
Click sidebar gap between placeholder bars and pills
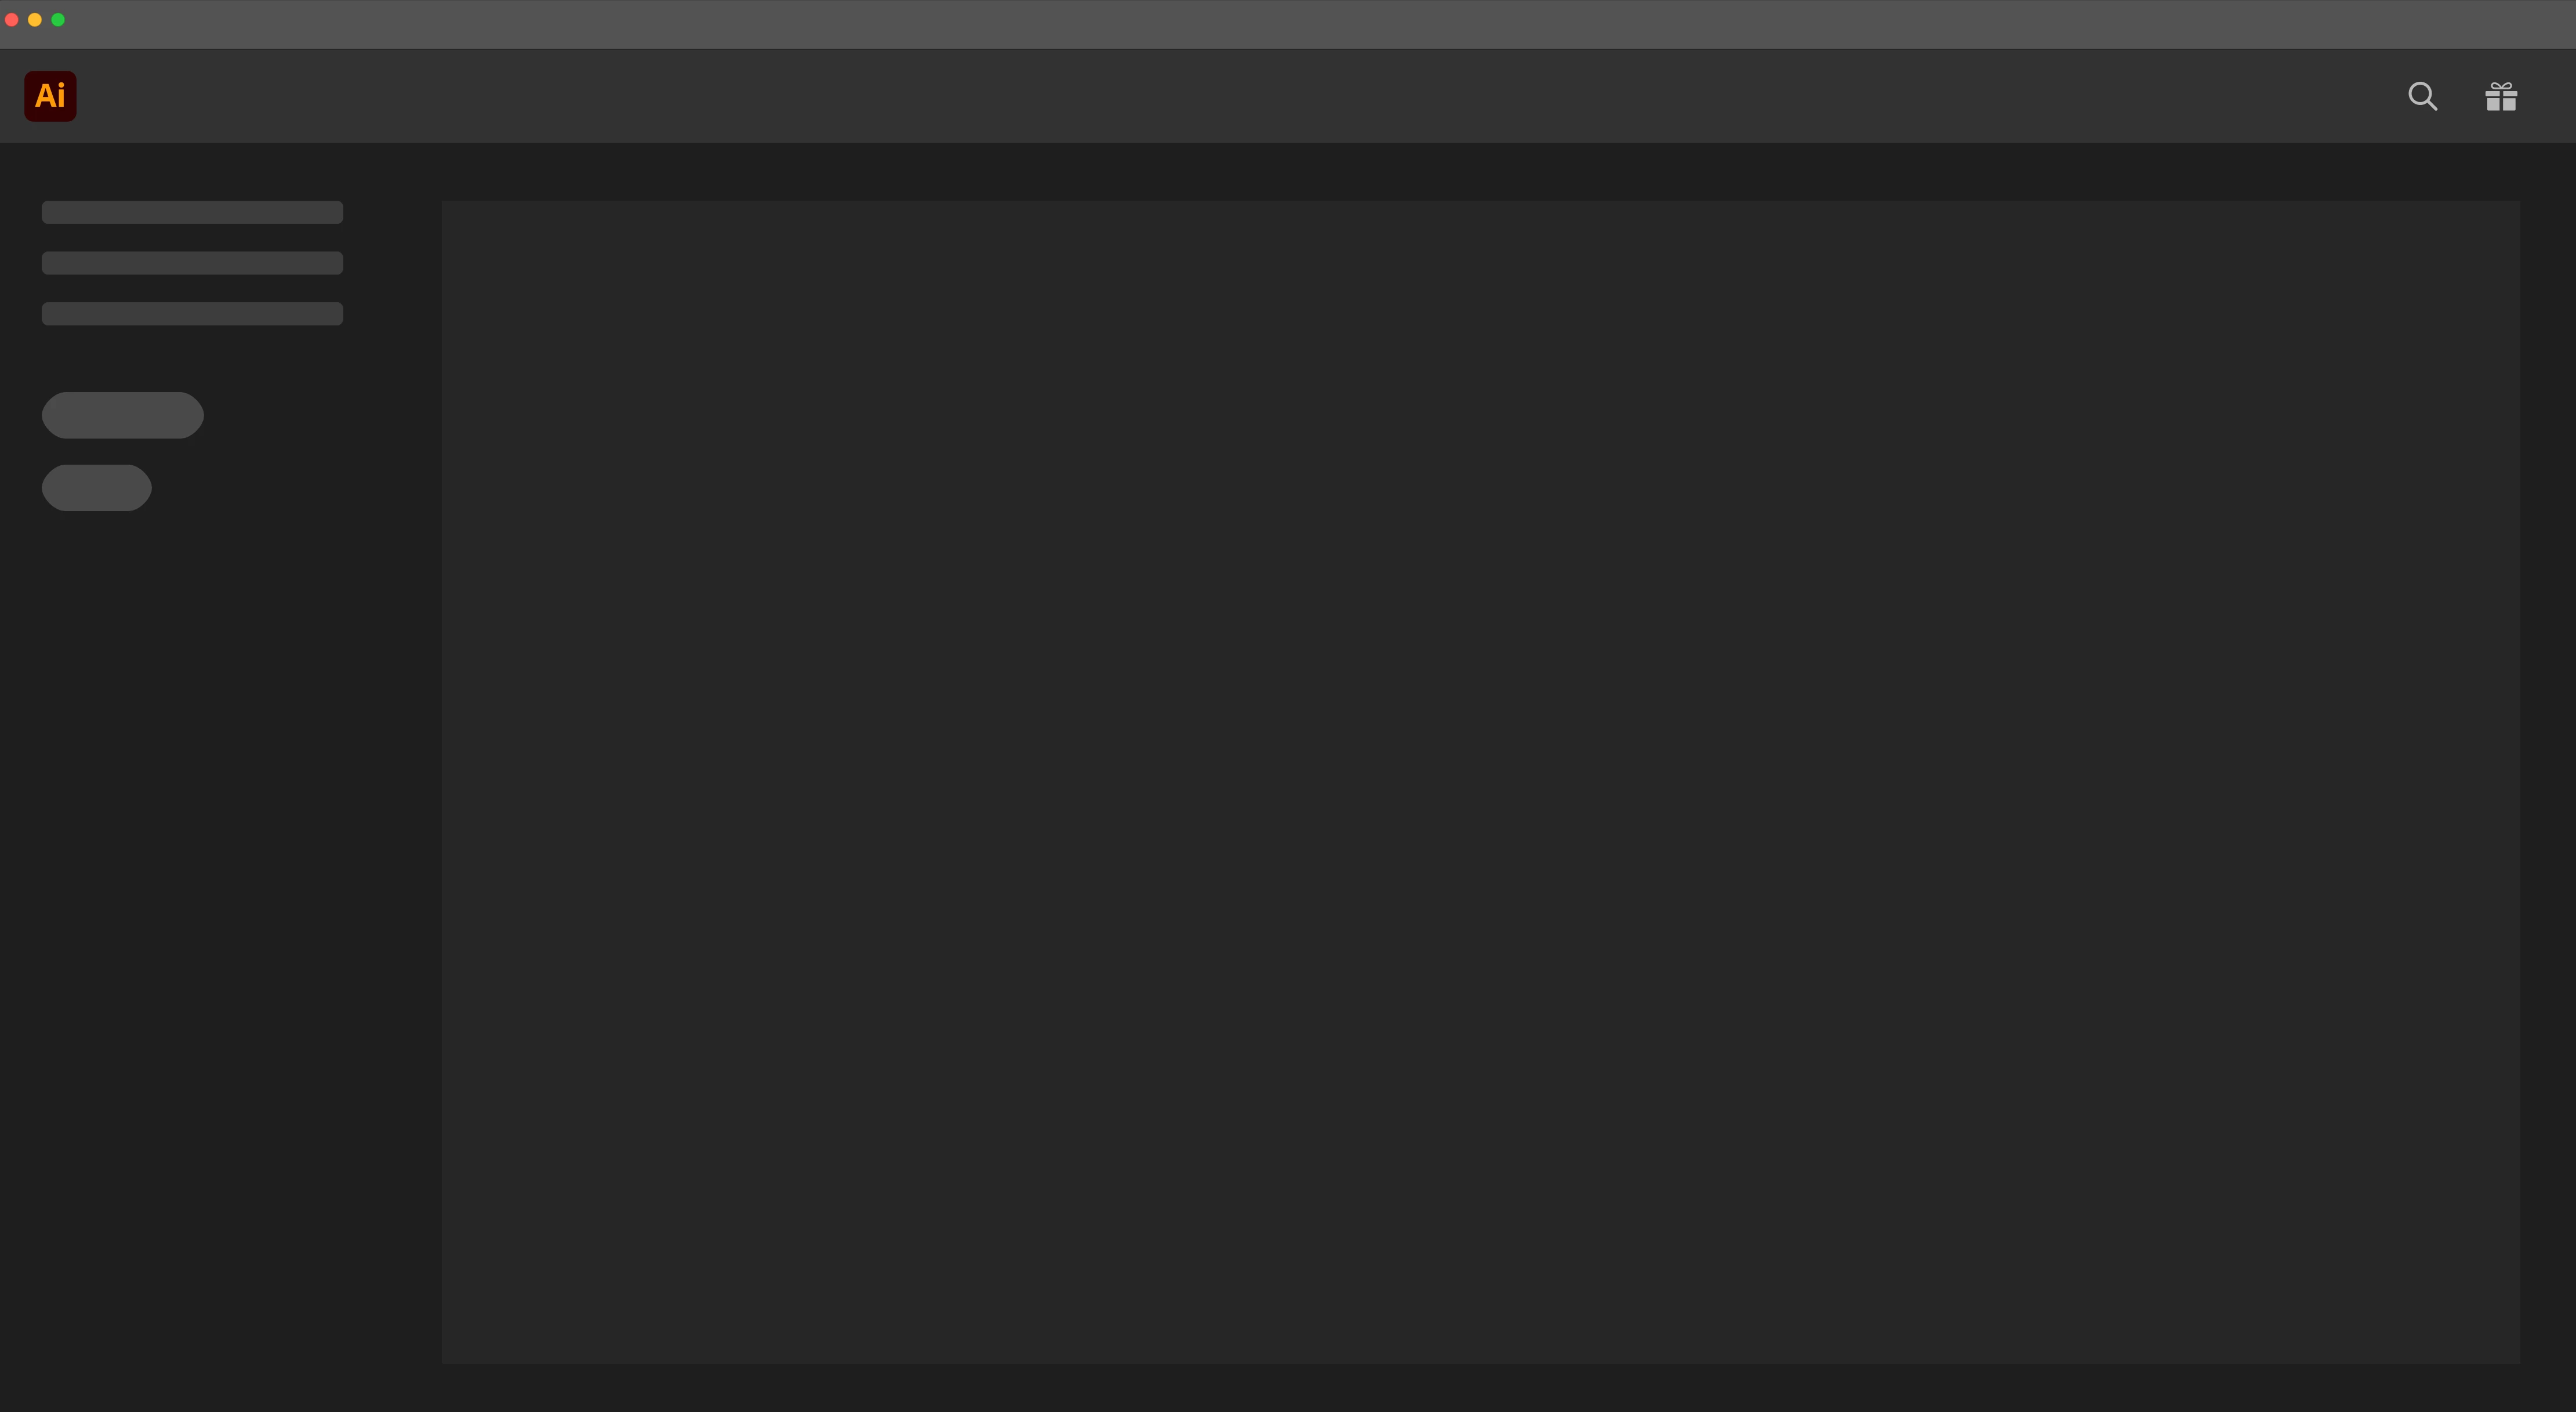tap(192, 359)
